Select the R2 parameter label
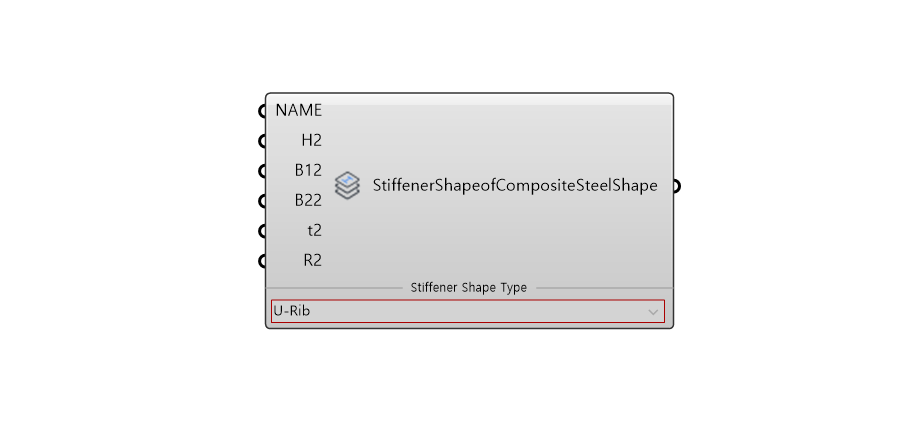Image resolution: width=921 pixels, height=421 pixels. [x=312, y=261]
